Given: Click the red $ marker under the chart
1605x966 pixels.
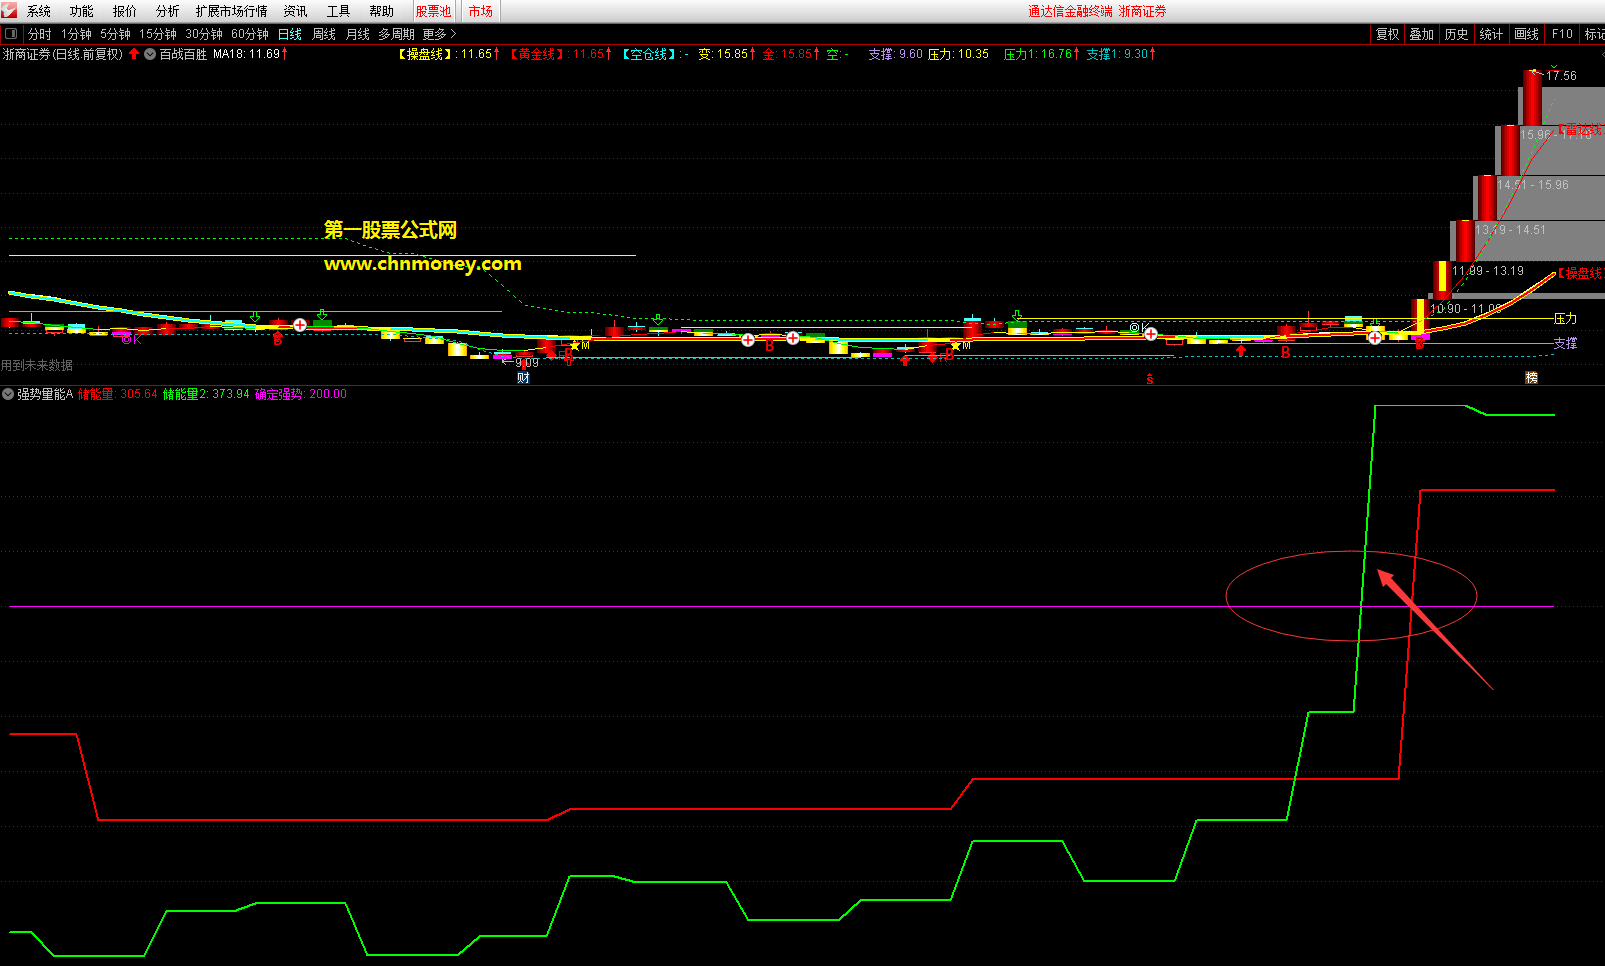Looking at the screenshot, I should pos(1150,379).
